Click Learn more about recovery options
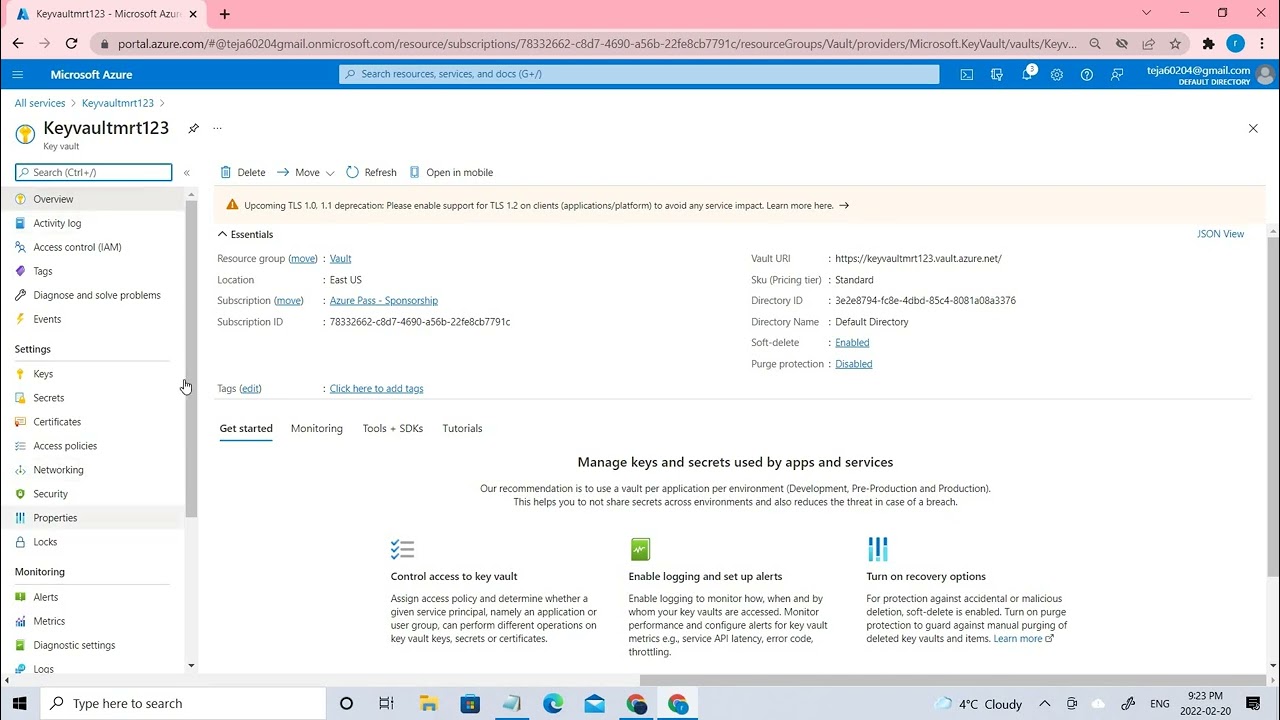The width and height of the screenshot is (1280, 720). (x=1023, y=638)
